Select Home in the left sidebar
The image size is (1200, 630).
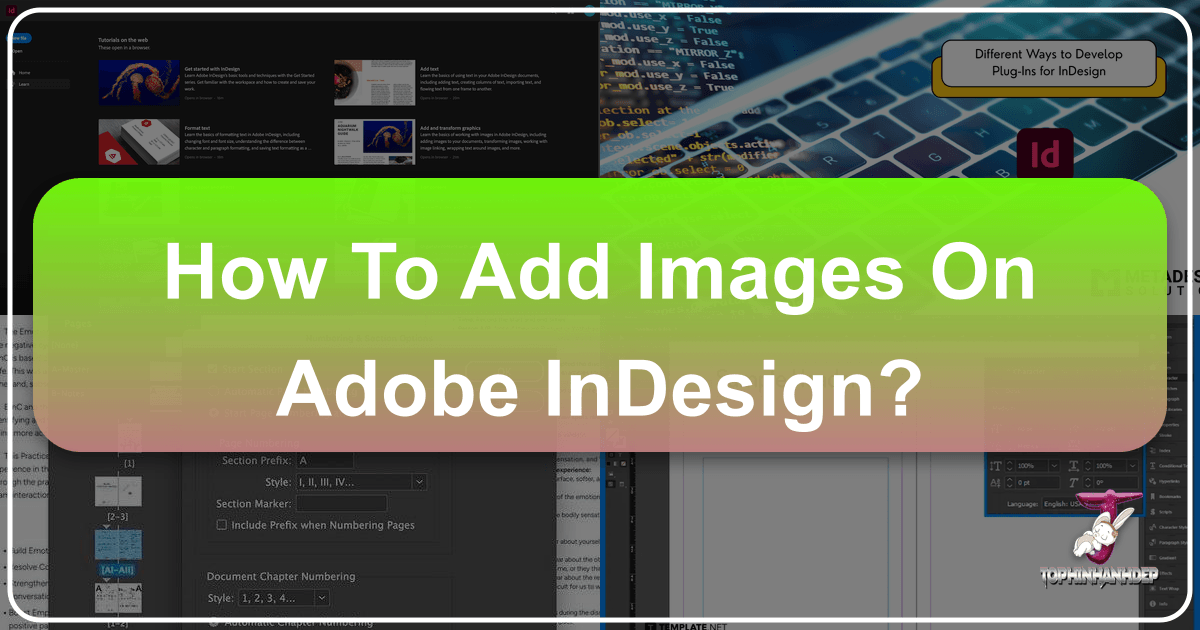(x=25, y=72)
